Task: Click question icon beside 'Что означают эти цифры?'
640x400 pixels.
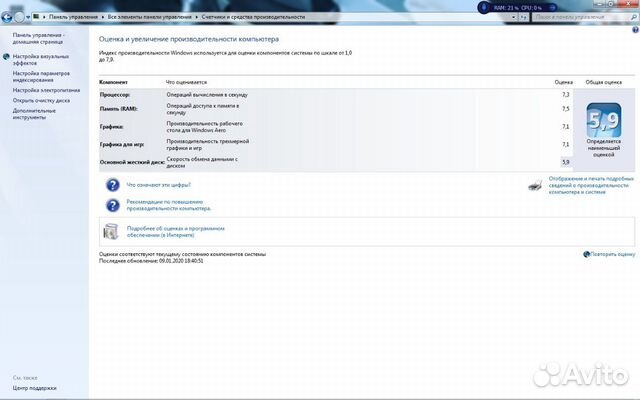Action: click(x=113, y=185)
